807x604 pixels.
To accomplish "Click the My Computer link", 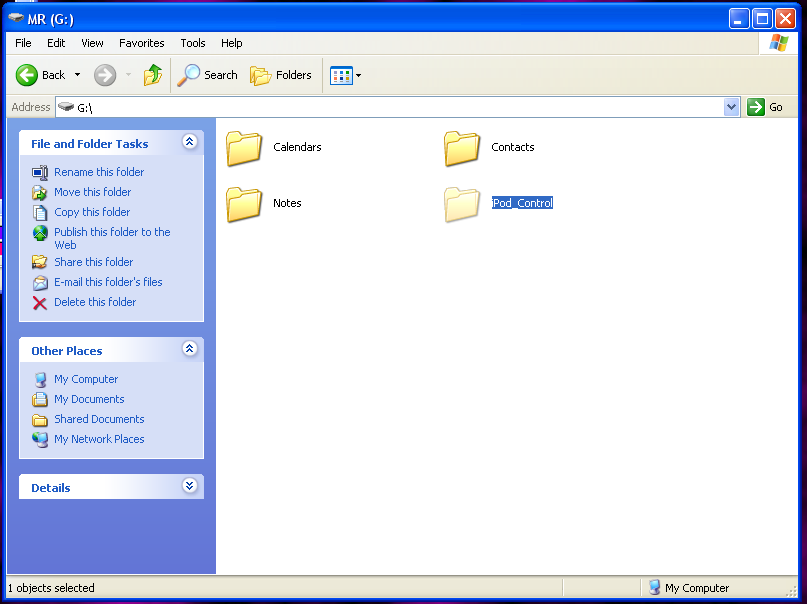I will tap(86, 380).
